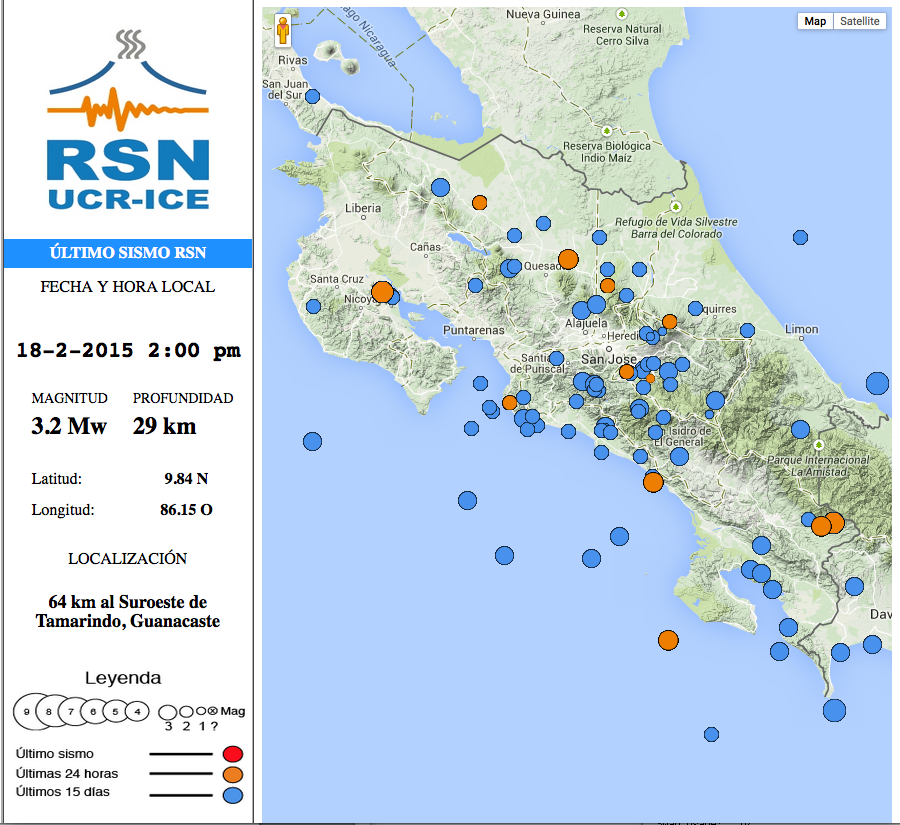
Task: Click the orange Últimas 24 horas legend circle
Action: (x=233, y=774)
